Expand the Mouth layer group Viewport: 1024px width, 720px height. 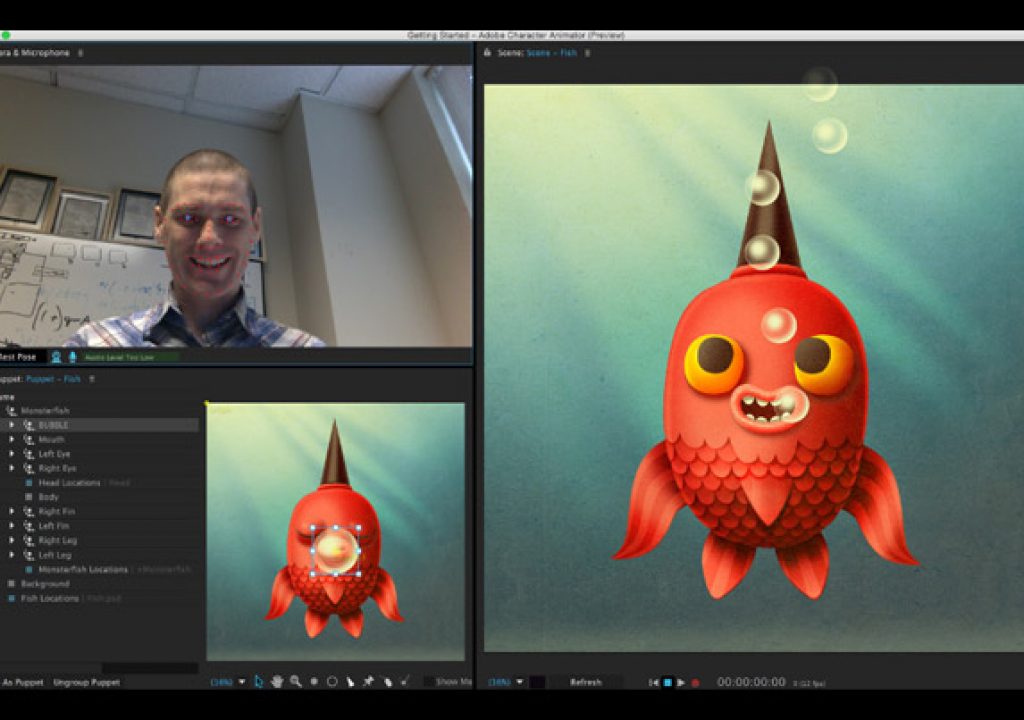click(x=11, y=439)
